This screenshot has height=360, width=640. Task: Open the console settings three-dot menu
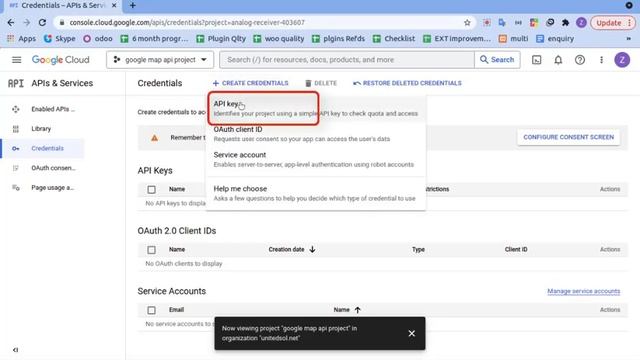[x=601, y=60]
